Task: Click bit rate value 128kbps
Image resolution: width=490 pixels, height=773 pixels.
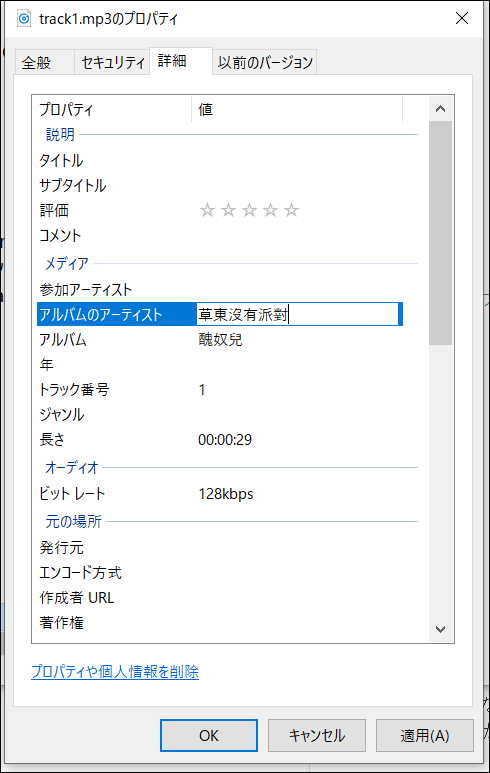Action: coord(226,493)
